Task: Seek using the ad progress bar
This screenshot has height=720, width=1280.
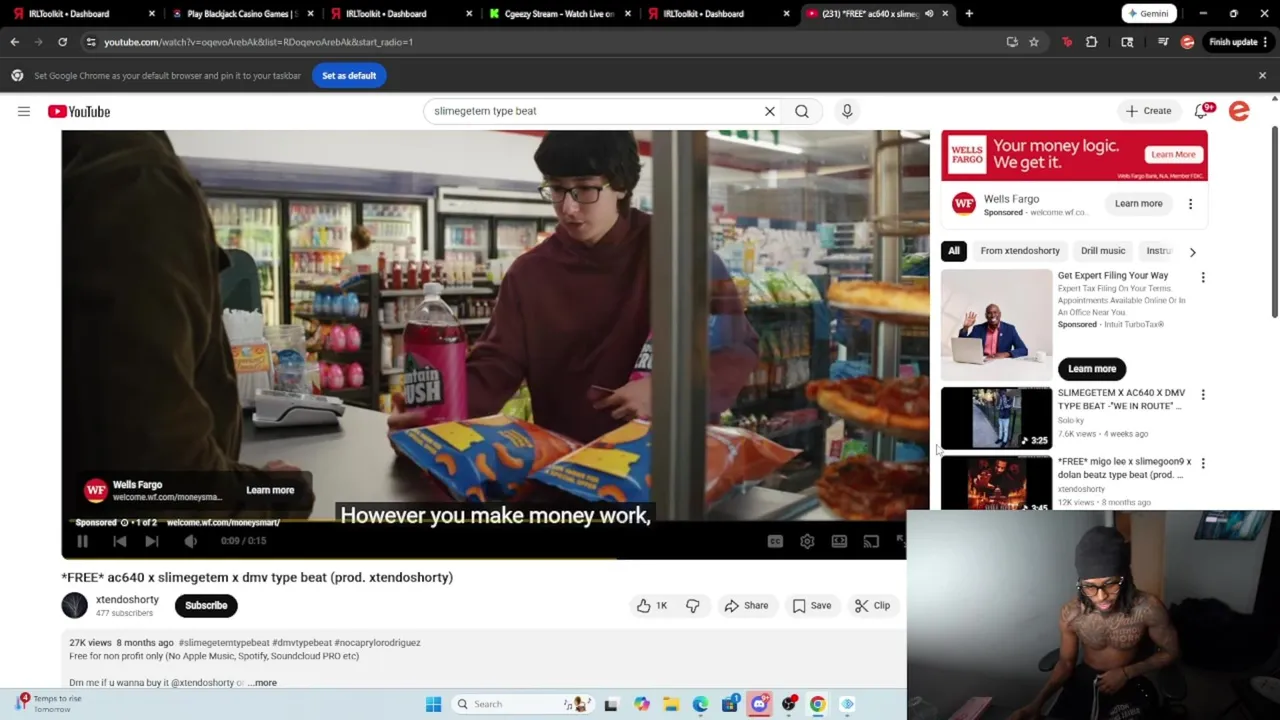Action: click(484, 558)
